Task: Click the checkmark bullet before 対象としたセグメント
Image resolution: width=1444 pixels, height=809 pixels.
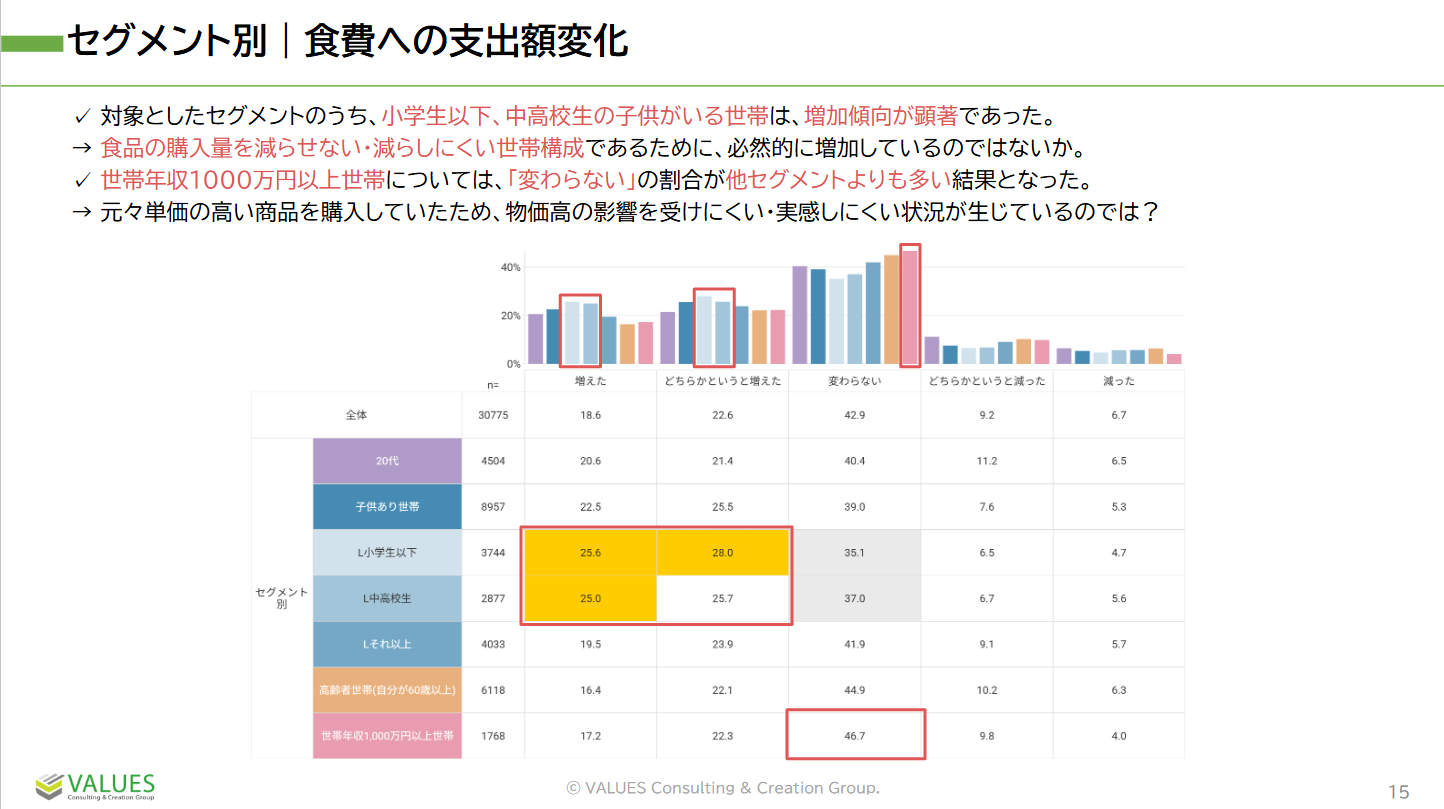Action: coord(83,116)
